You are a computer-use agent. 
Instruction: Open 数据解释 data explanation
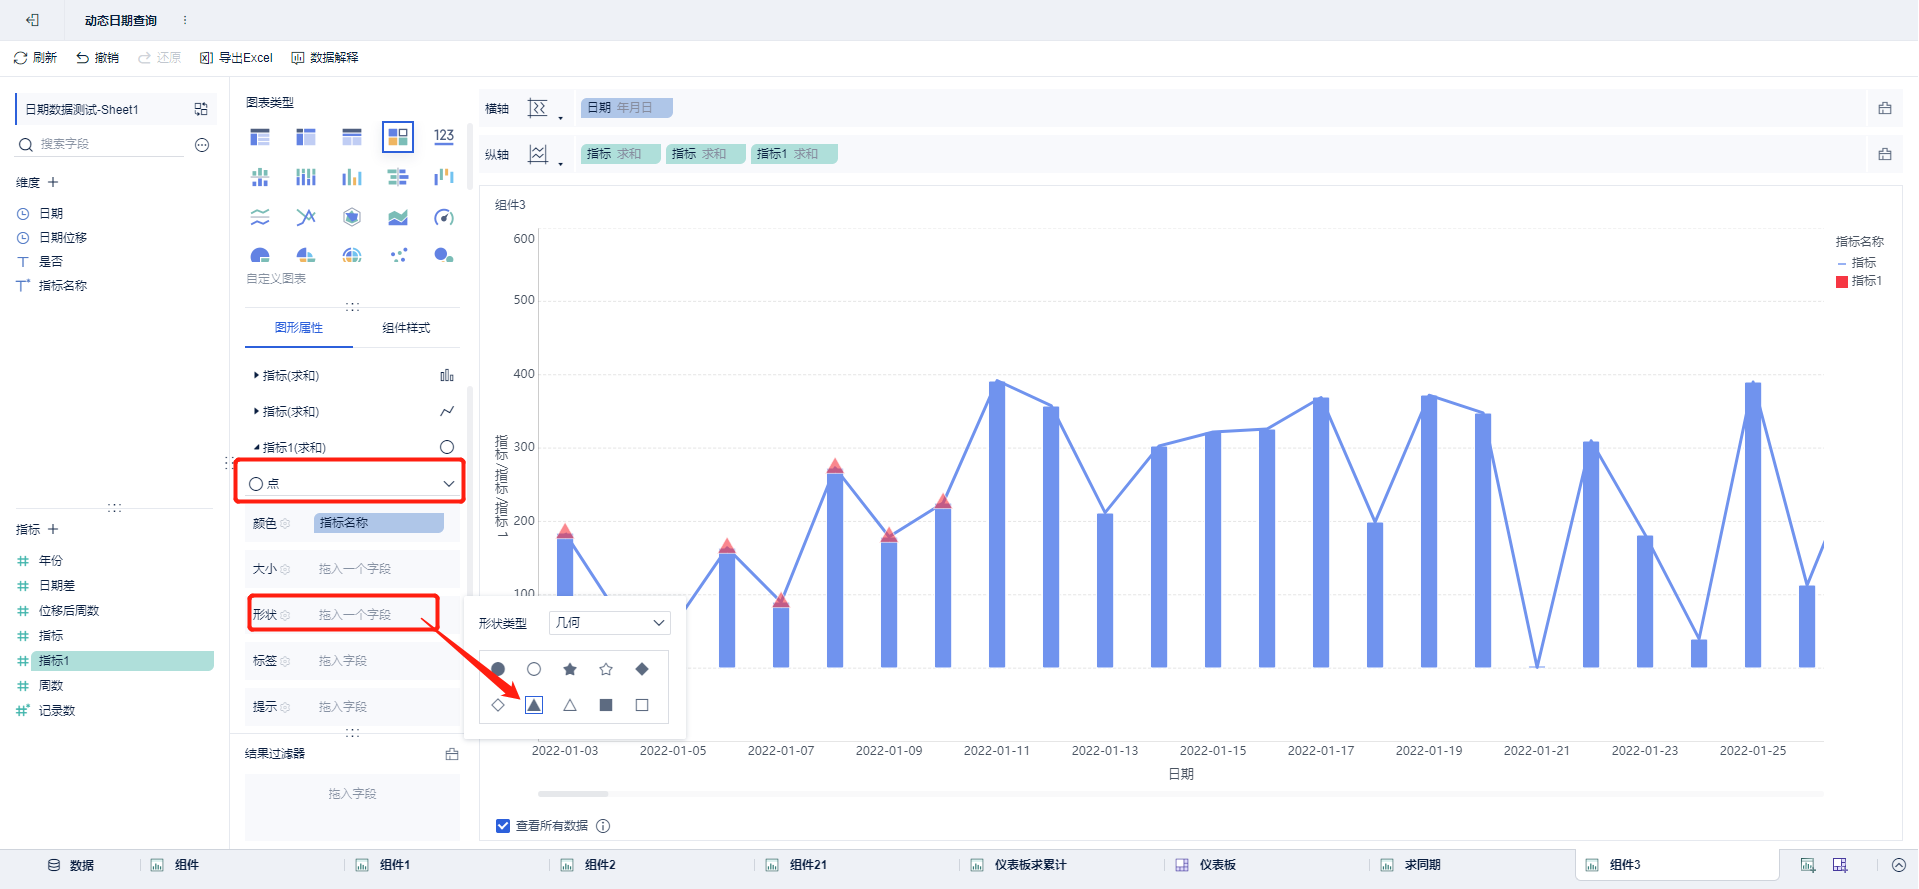pyautogui.click(x=325, y=58)
